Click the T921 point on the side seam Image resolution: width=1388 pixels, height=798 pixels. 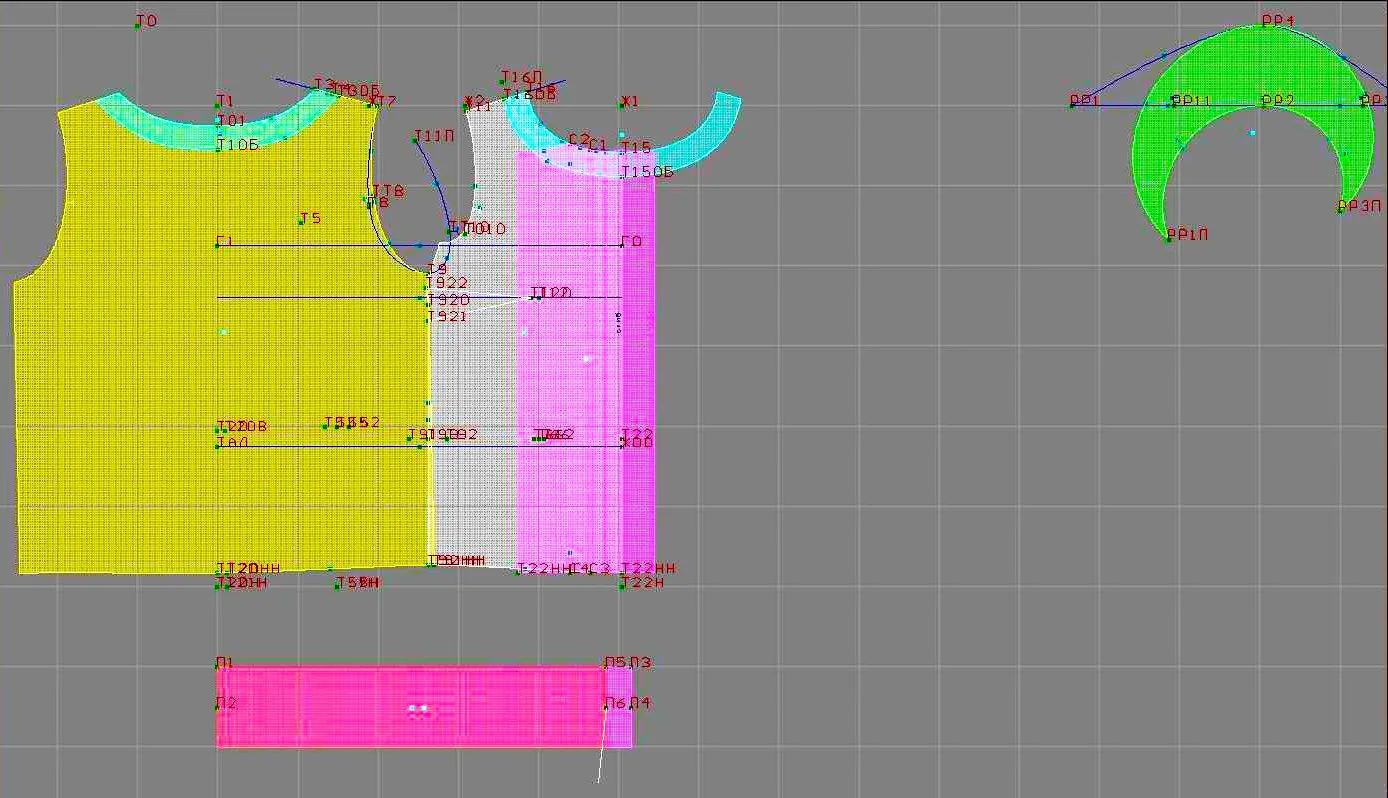point(428,320)
